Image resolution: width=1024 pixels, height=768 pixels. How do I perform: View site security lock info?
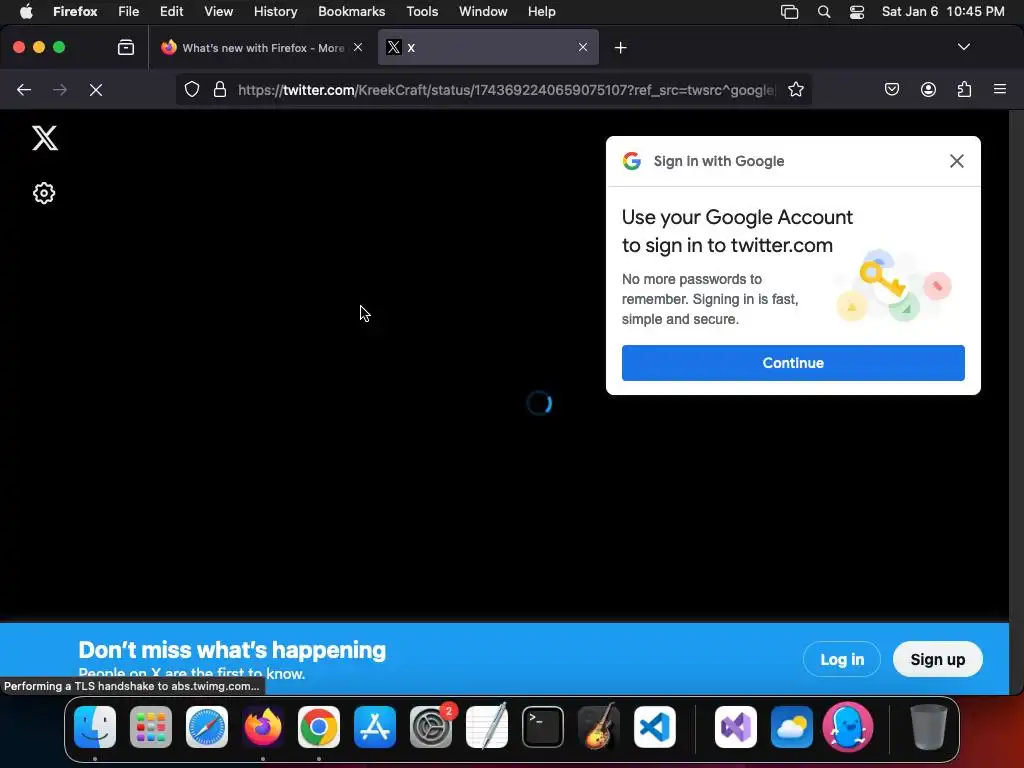pyautogui.click(x=220, y=89)
